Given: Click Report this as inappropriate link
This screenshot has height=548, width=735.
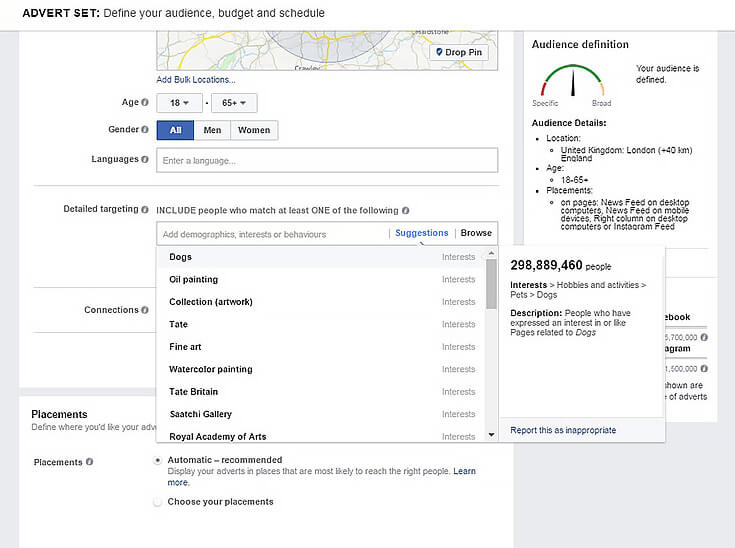Looking at the screenshot, I should 563,430.
